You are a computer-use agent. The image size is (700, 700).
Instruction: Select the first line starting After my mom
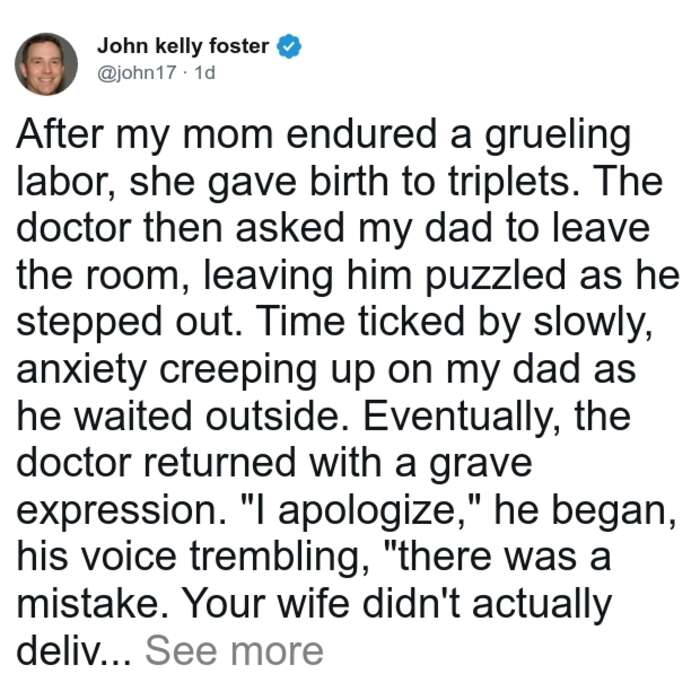click(324, 136)
